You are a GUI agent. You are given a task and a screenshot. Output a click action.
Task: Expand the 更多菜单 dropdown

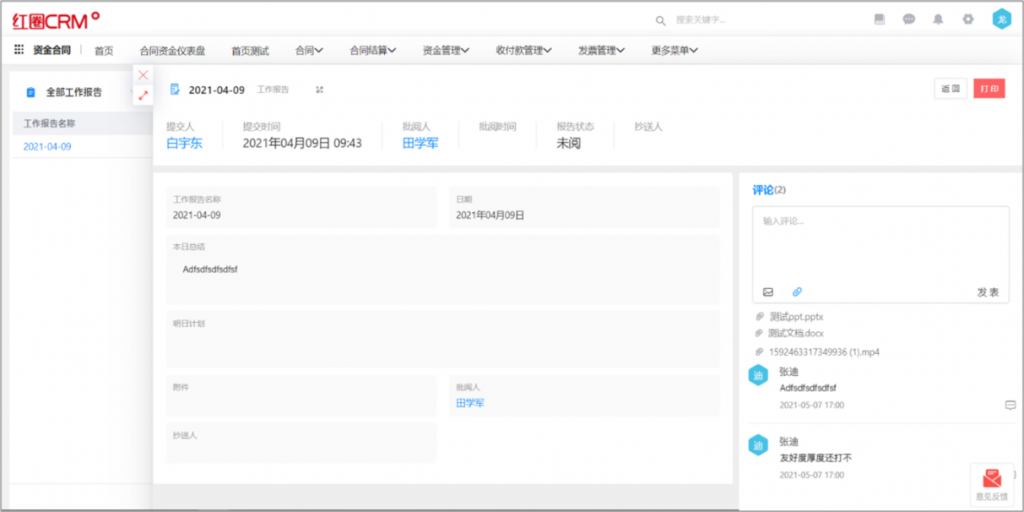pyautogui.click(x=674, y=50)
